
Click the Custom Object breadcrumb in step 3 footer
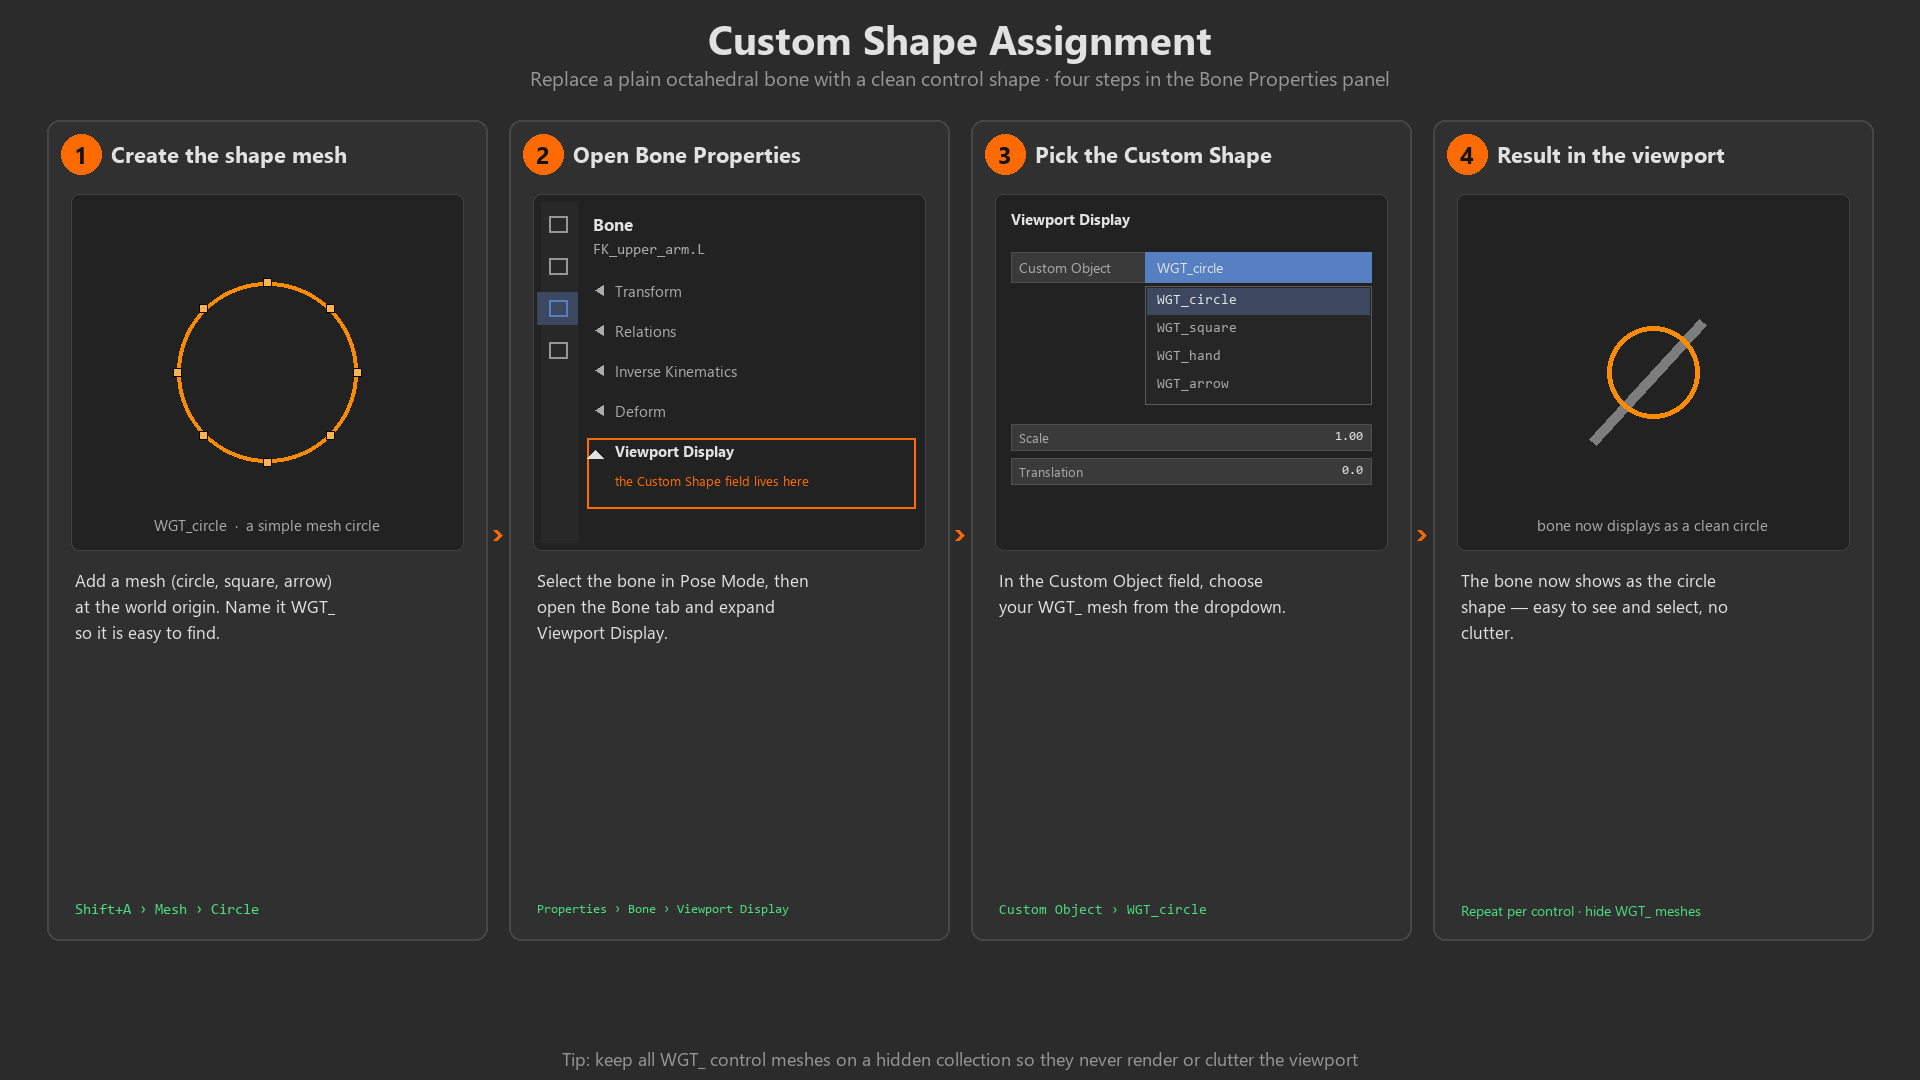(1050, 910)
